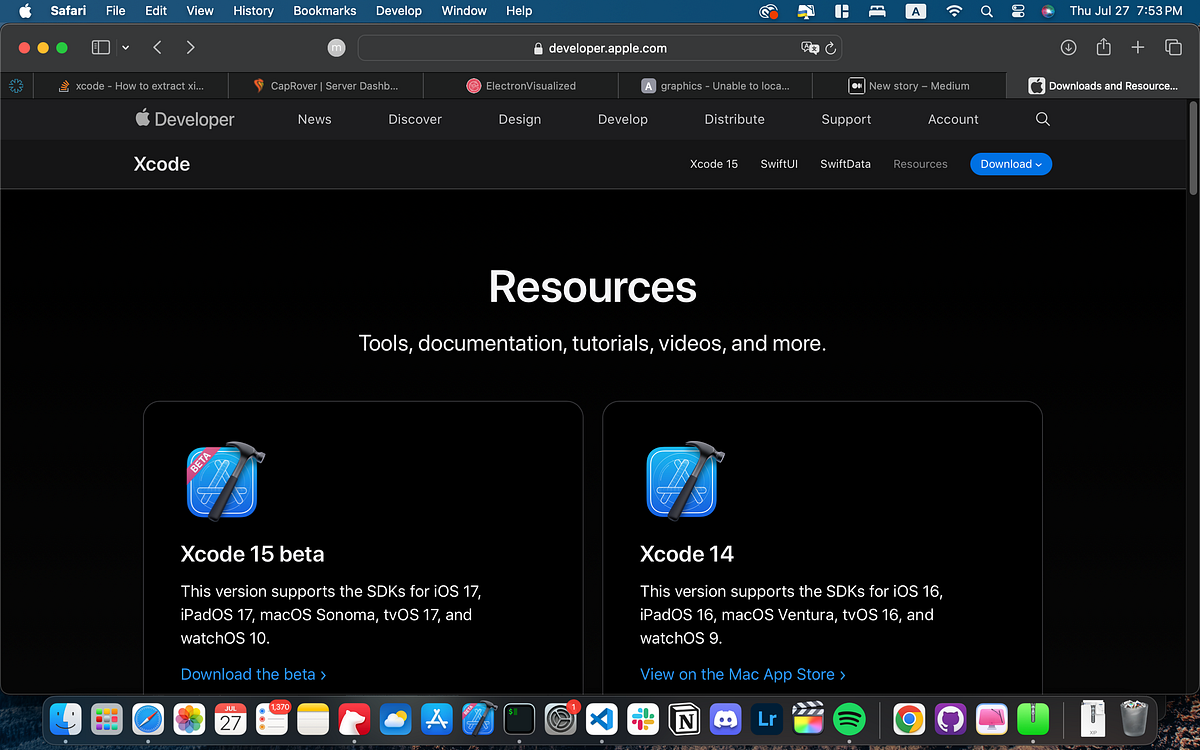Open Notion from the Dock

pyautogui.click(x=684, y=719)
